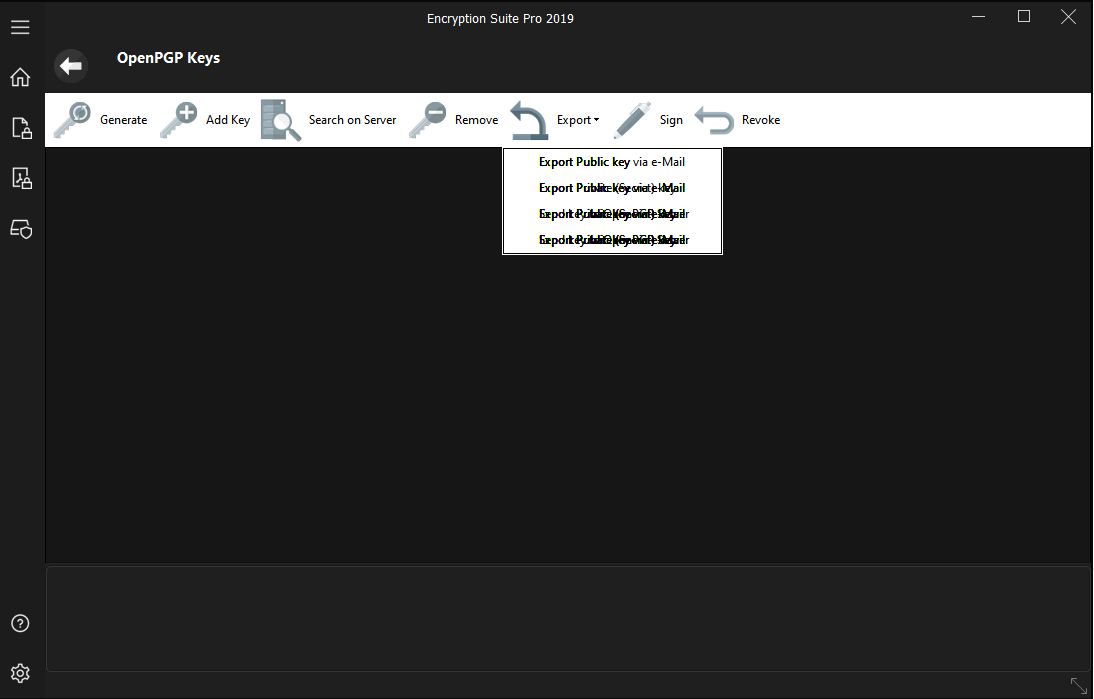Viewport: 1094px width, 699px height.
Task: Collapse the Export dropdown
Action: 555,120
